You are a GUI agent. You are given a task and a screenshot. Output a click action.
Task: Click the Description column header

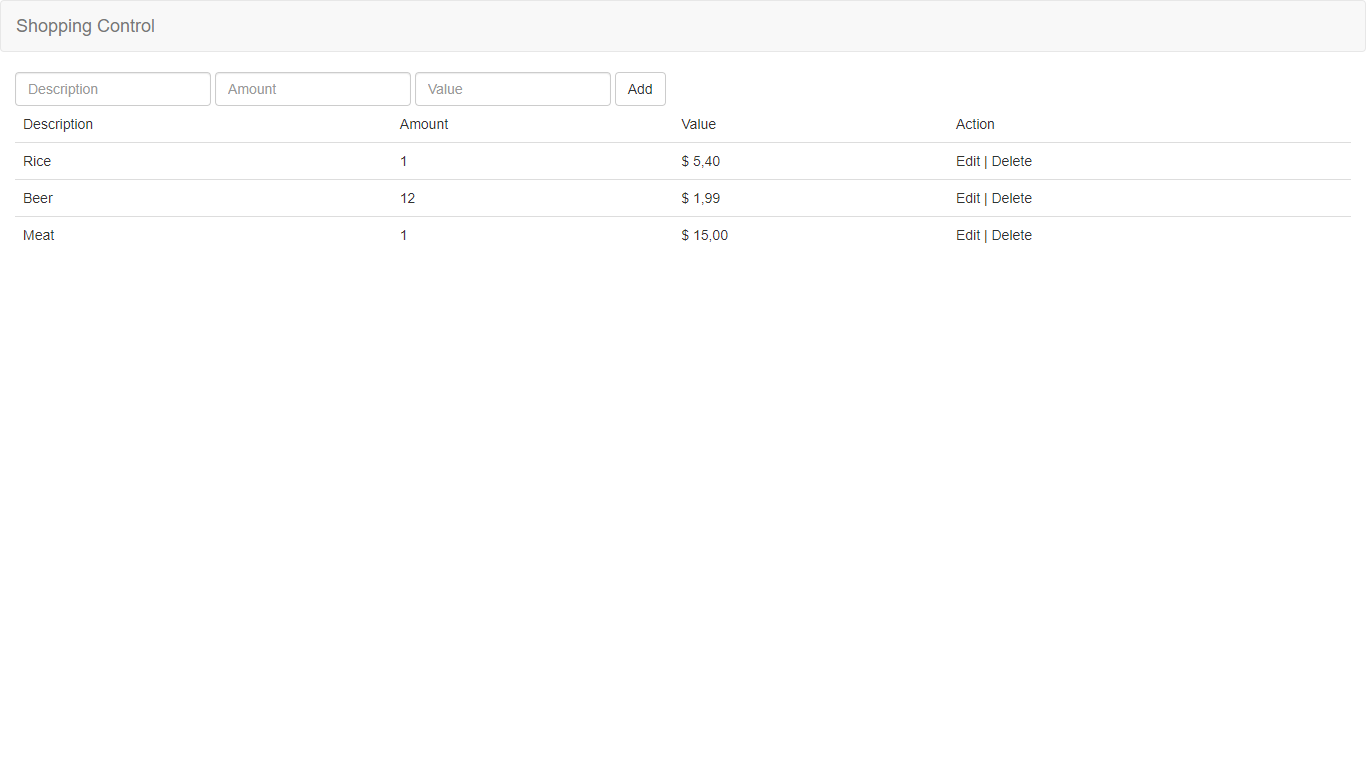click(x=58, y=124)
